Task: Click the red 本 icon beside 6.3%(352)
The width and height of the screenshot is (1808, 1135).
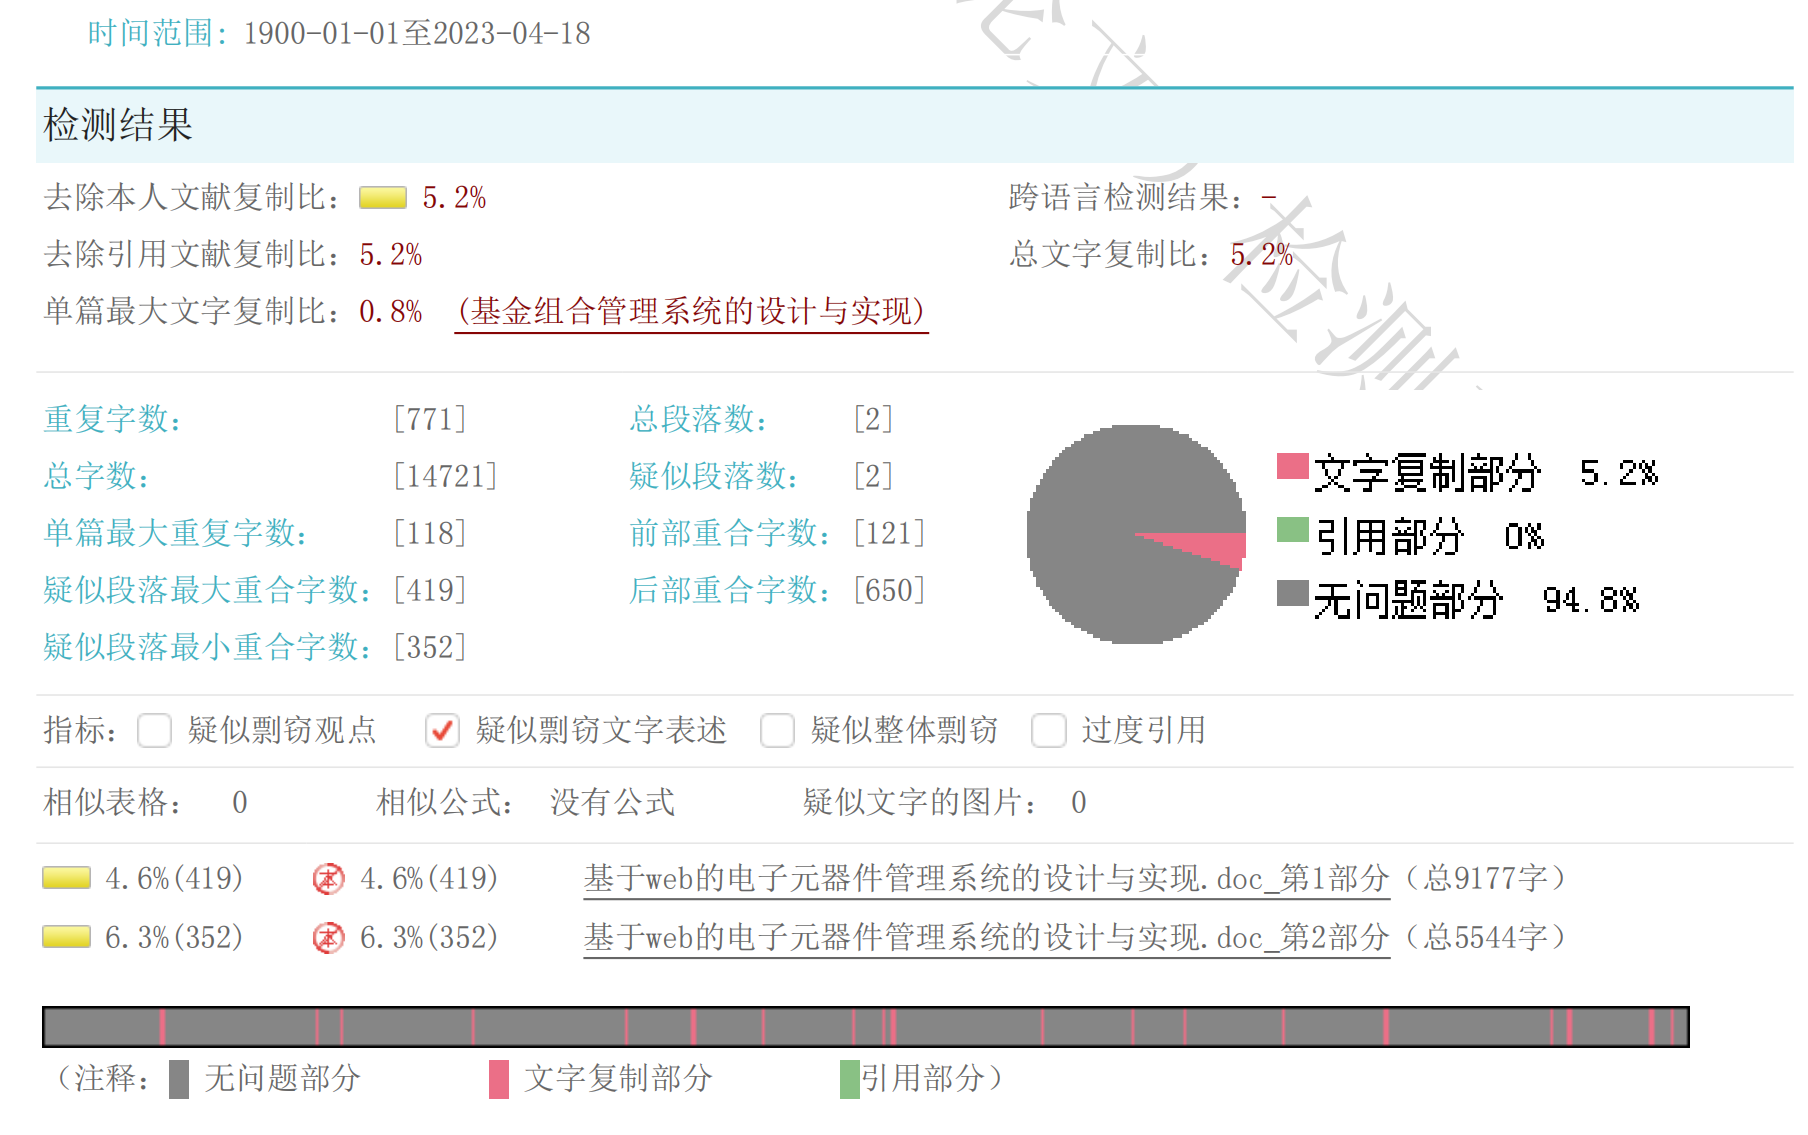Action: [x=327, y=939]
